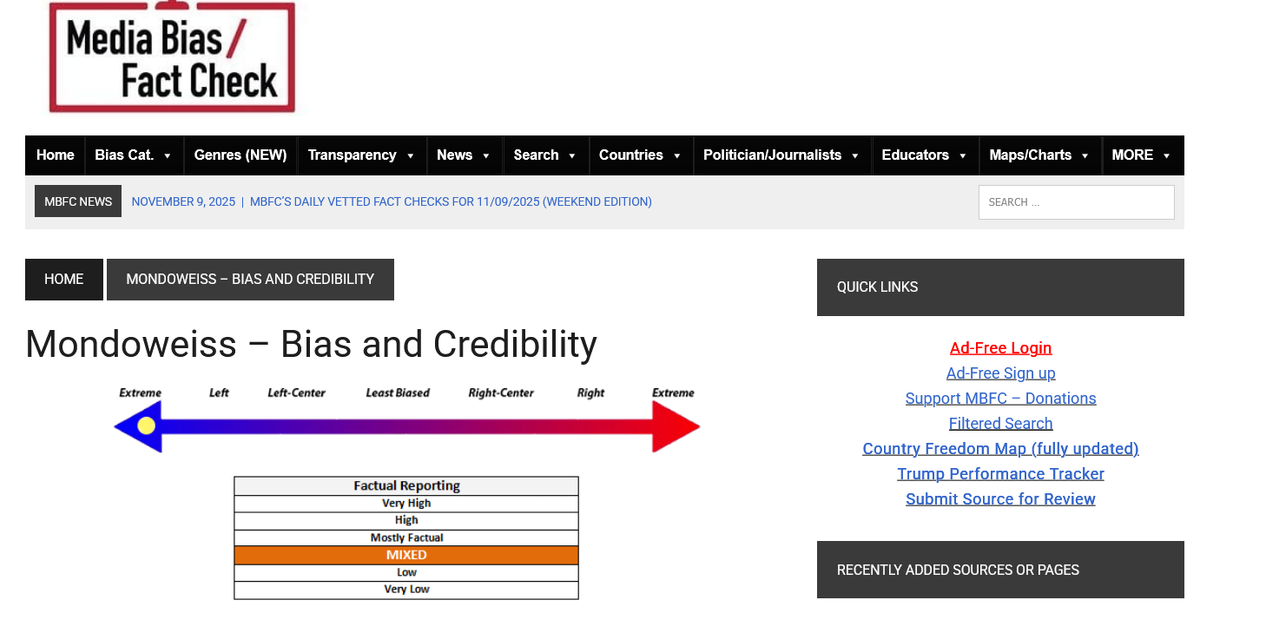Click the blue-to-red bias arrow graphic
This screenshot has height=620, width=1279.
coord(407,427)
